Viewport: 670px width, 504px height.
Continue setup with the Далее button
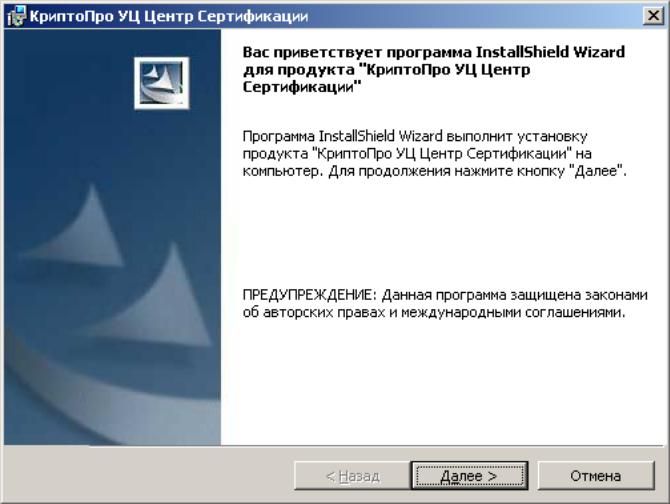[x=469, y=475]
